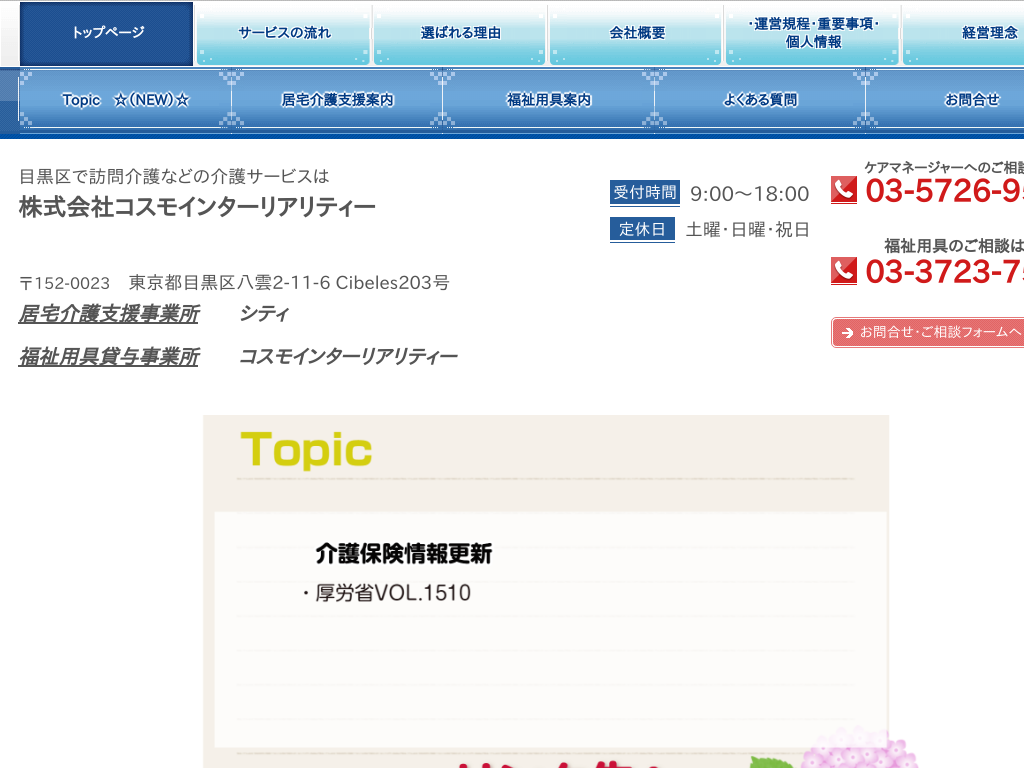Click arrow icon on the contact form button
The width and height of the screenshot is (1024, 768).
[x=848, y=333]
